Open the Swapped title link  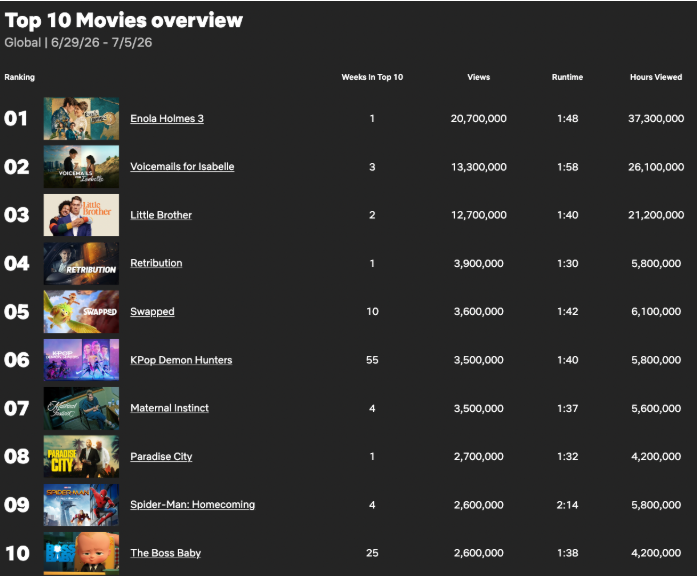[x=152, y=312]
